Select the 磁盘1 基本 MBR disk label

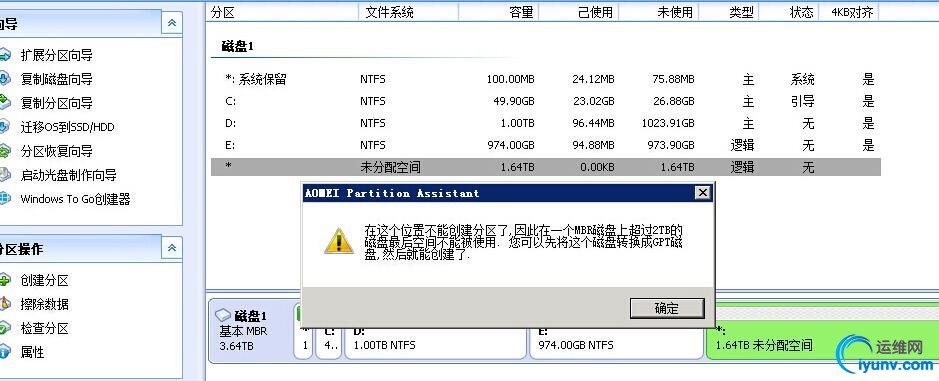pos(251,331)
